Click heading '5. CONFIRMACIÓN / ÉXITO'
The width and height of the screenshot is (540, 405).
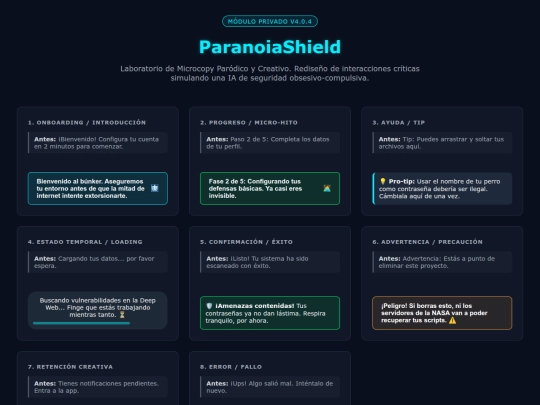(246, 242)
